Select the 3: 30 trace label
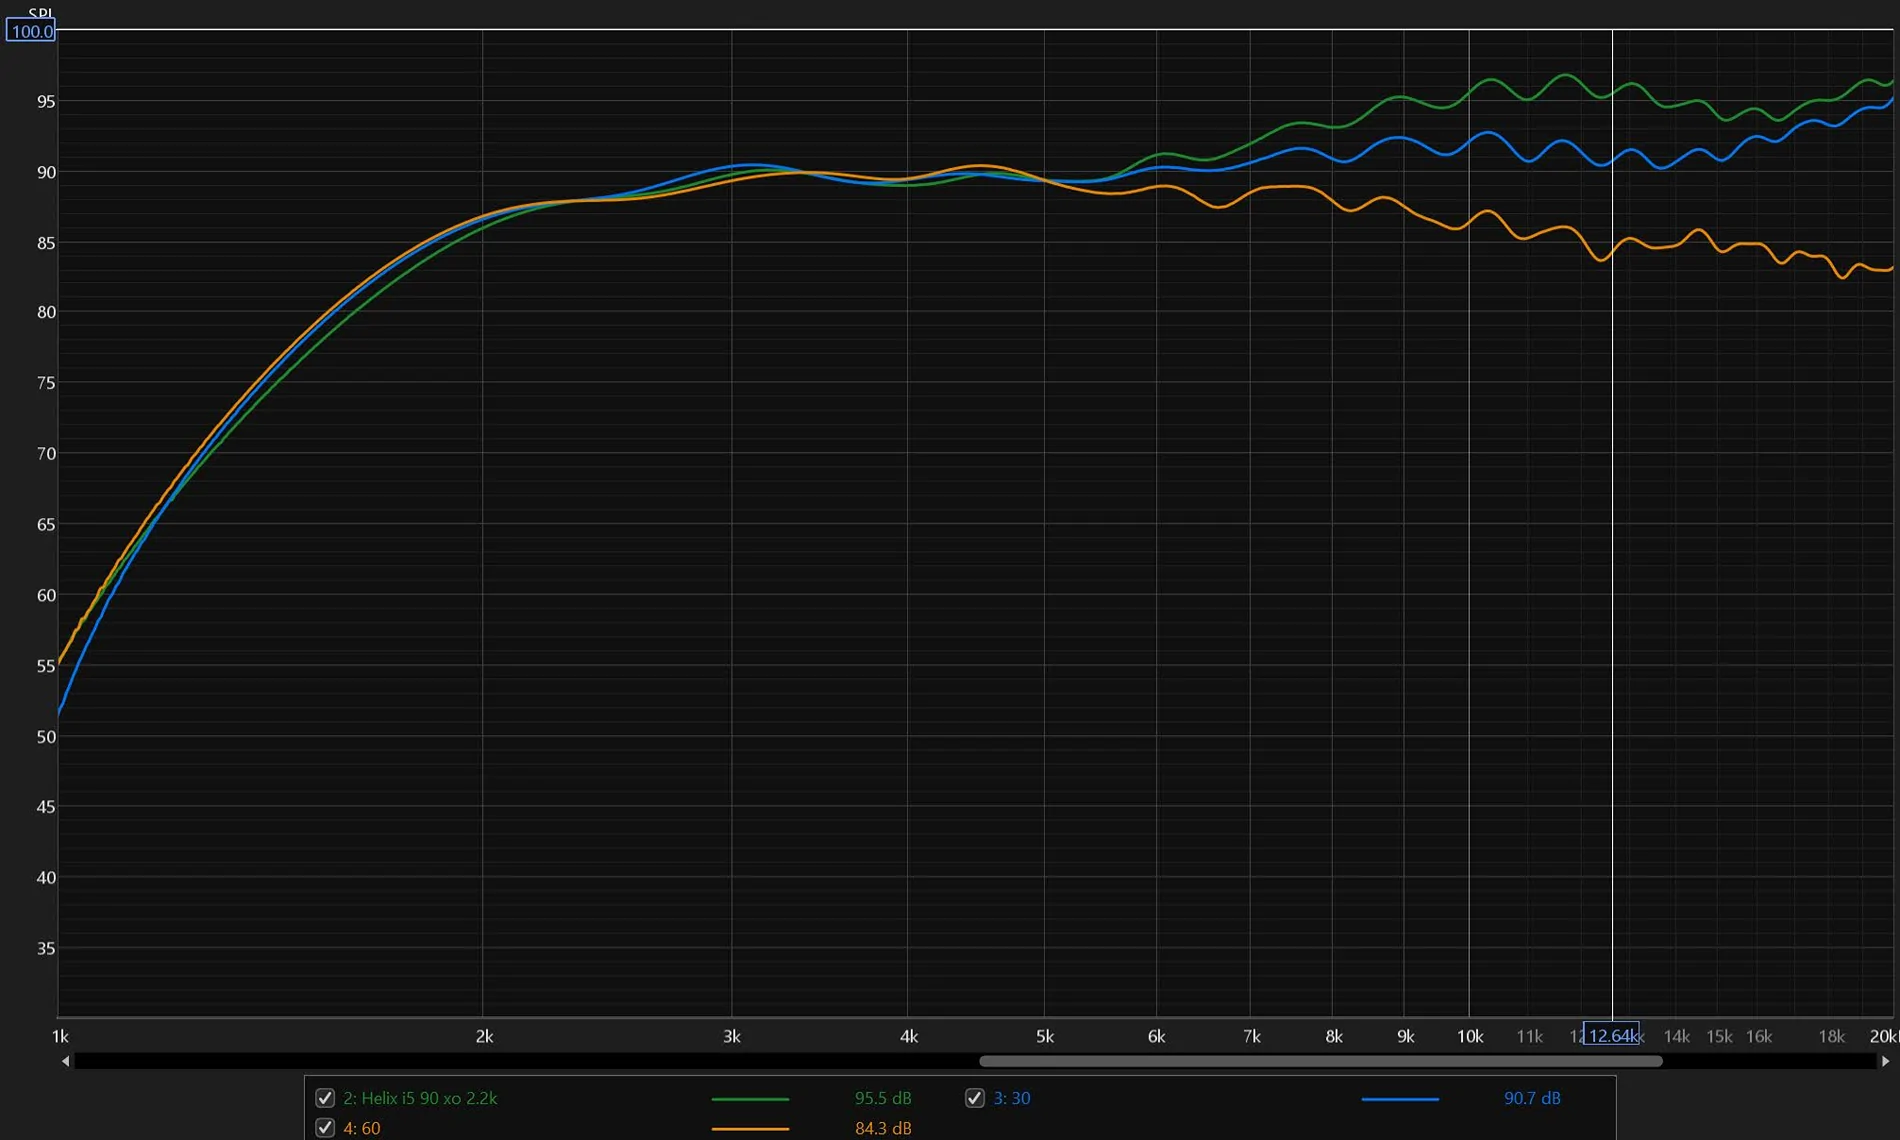1900x1140 pixels. coord(1011,1098)
